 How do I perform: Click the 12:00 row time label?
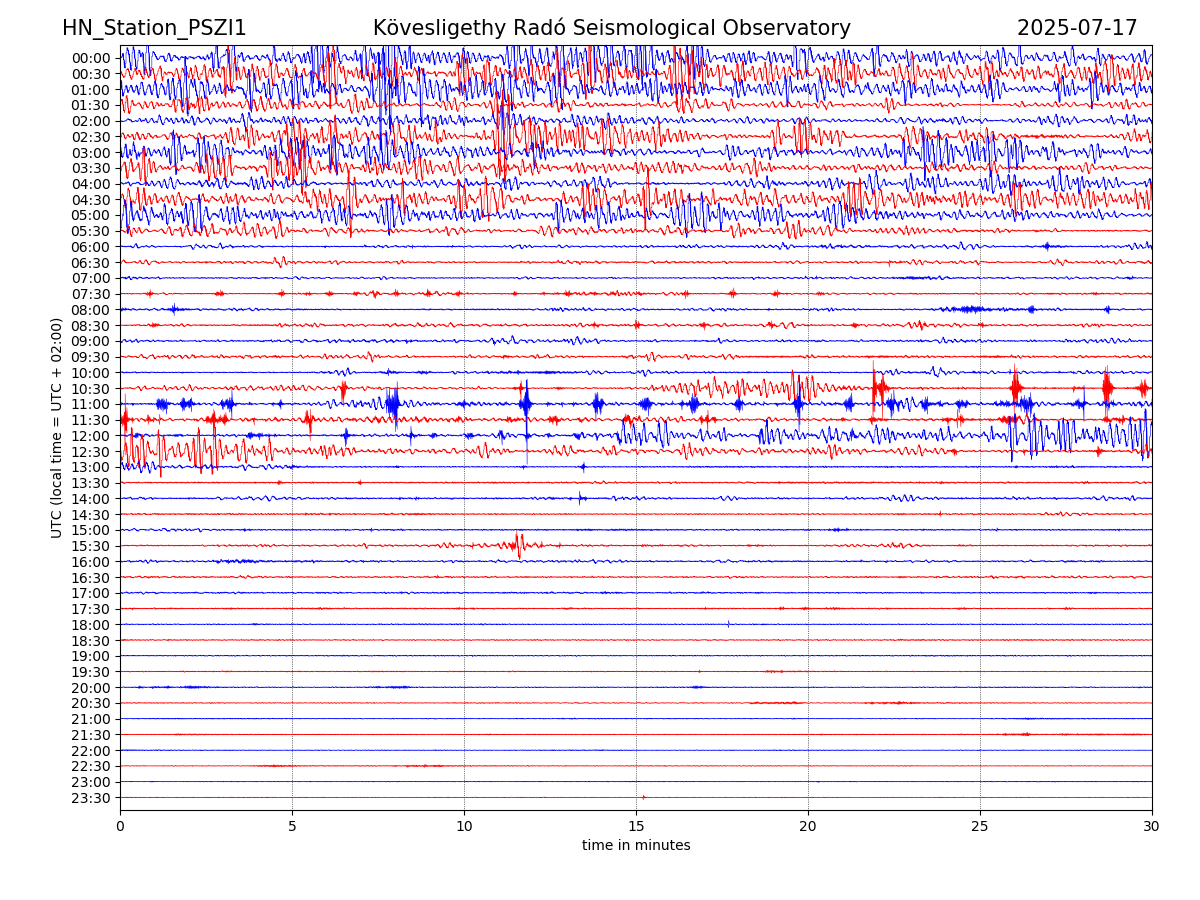(91, 436)
